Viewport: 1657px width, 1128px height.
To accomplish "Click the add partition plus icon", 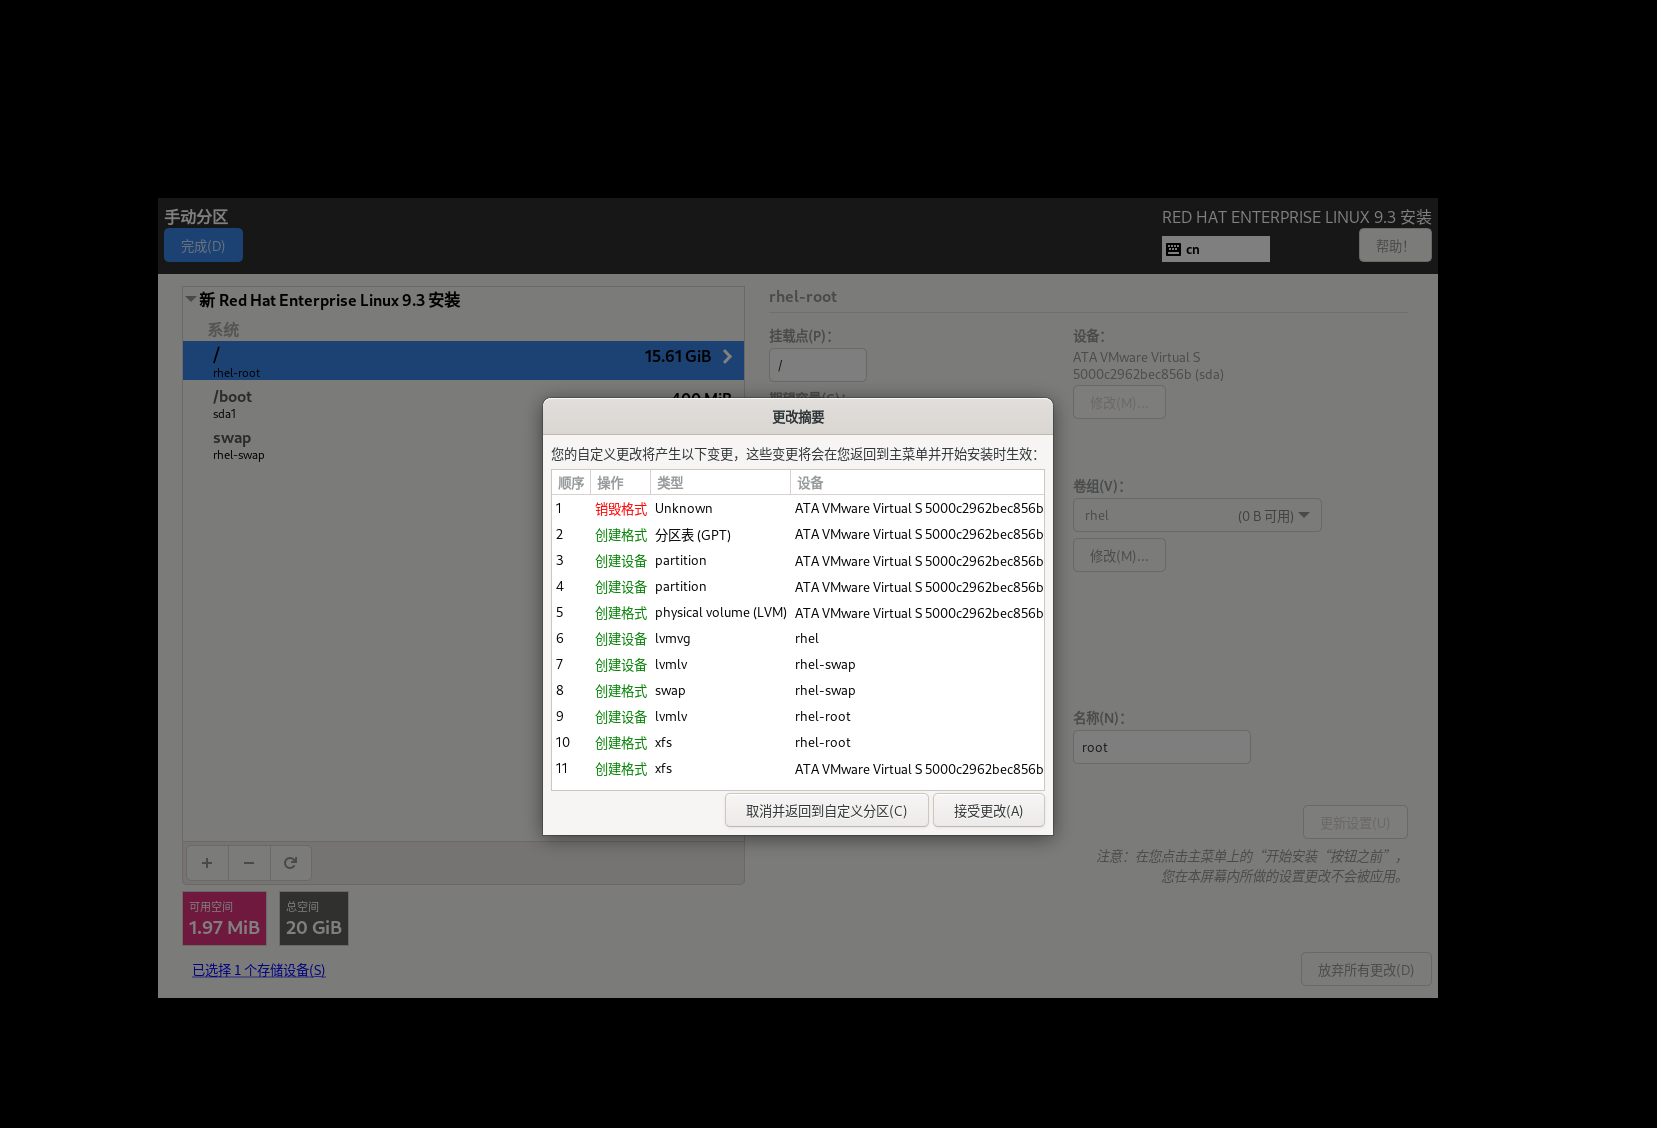I will click(207, 862).
